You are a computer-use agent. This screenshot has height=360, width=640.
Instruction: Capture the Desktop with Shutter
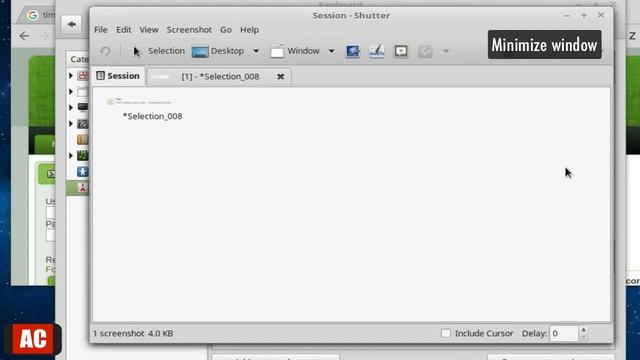coord(218,51)
